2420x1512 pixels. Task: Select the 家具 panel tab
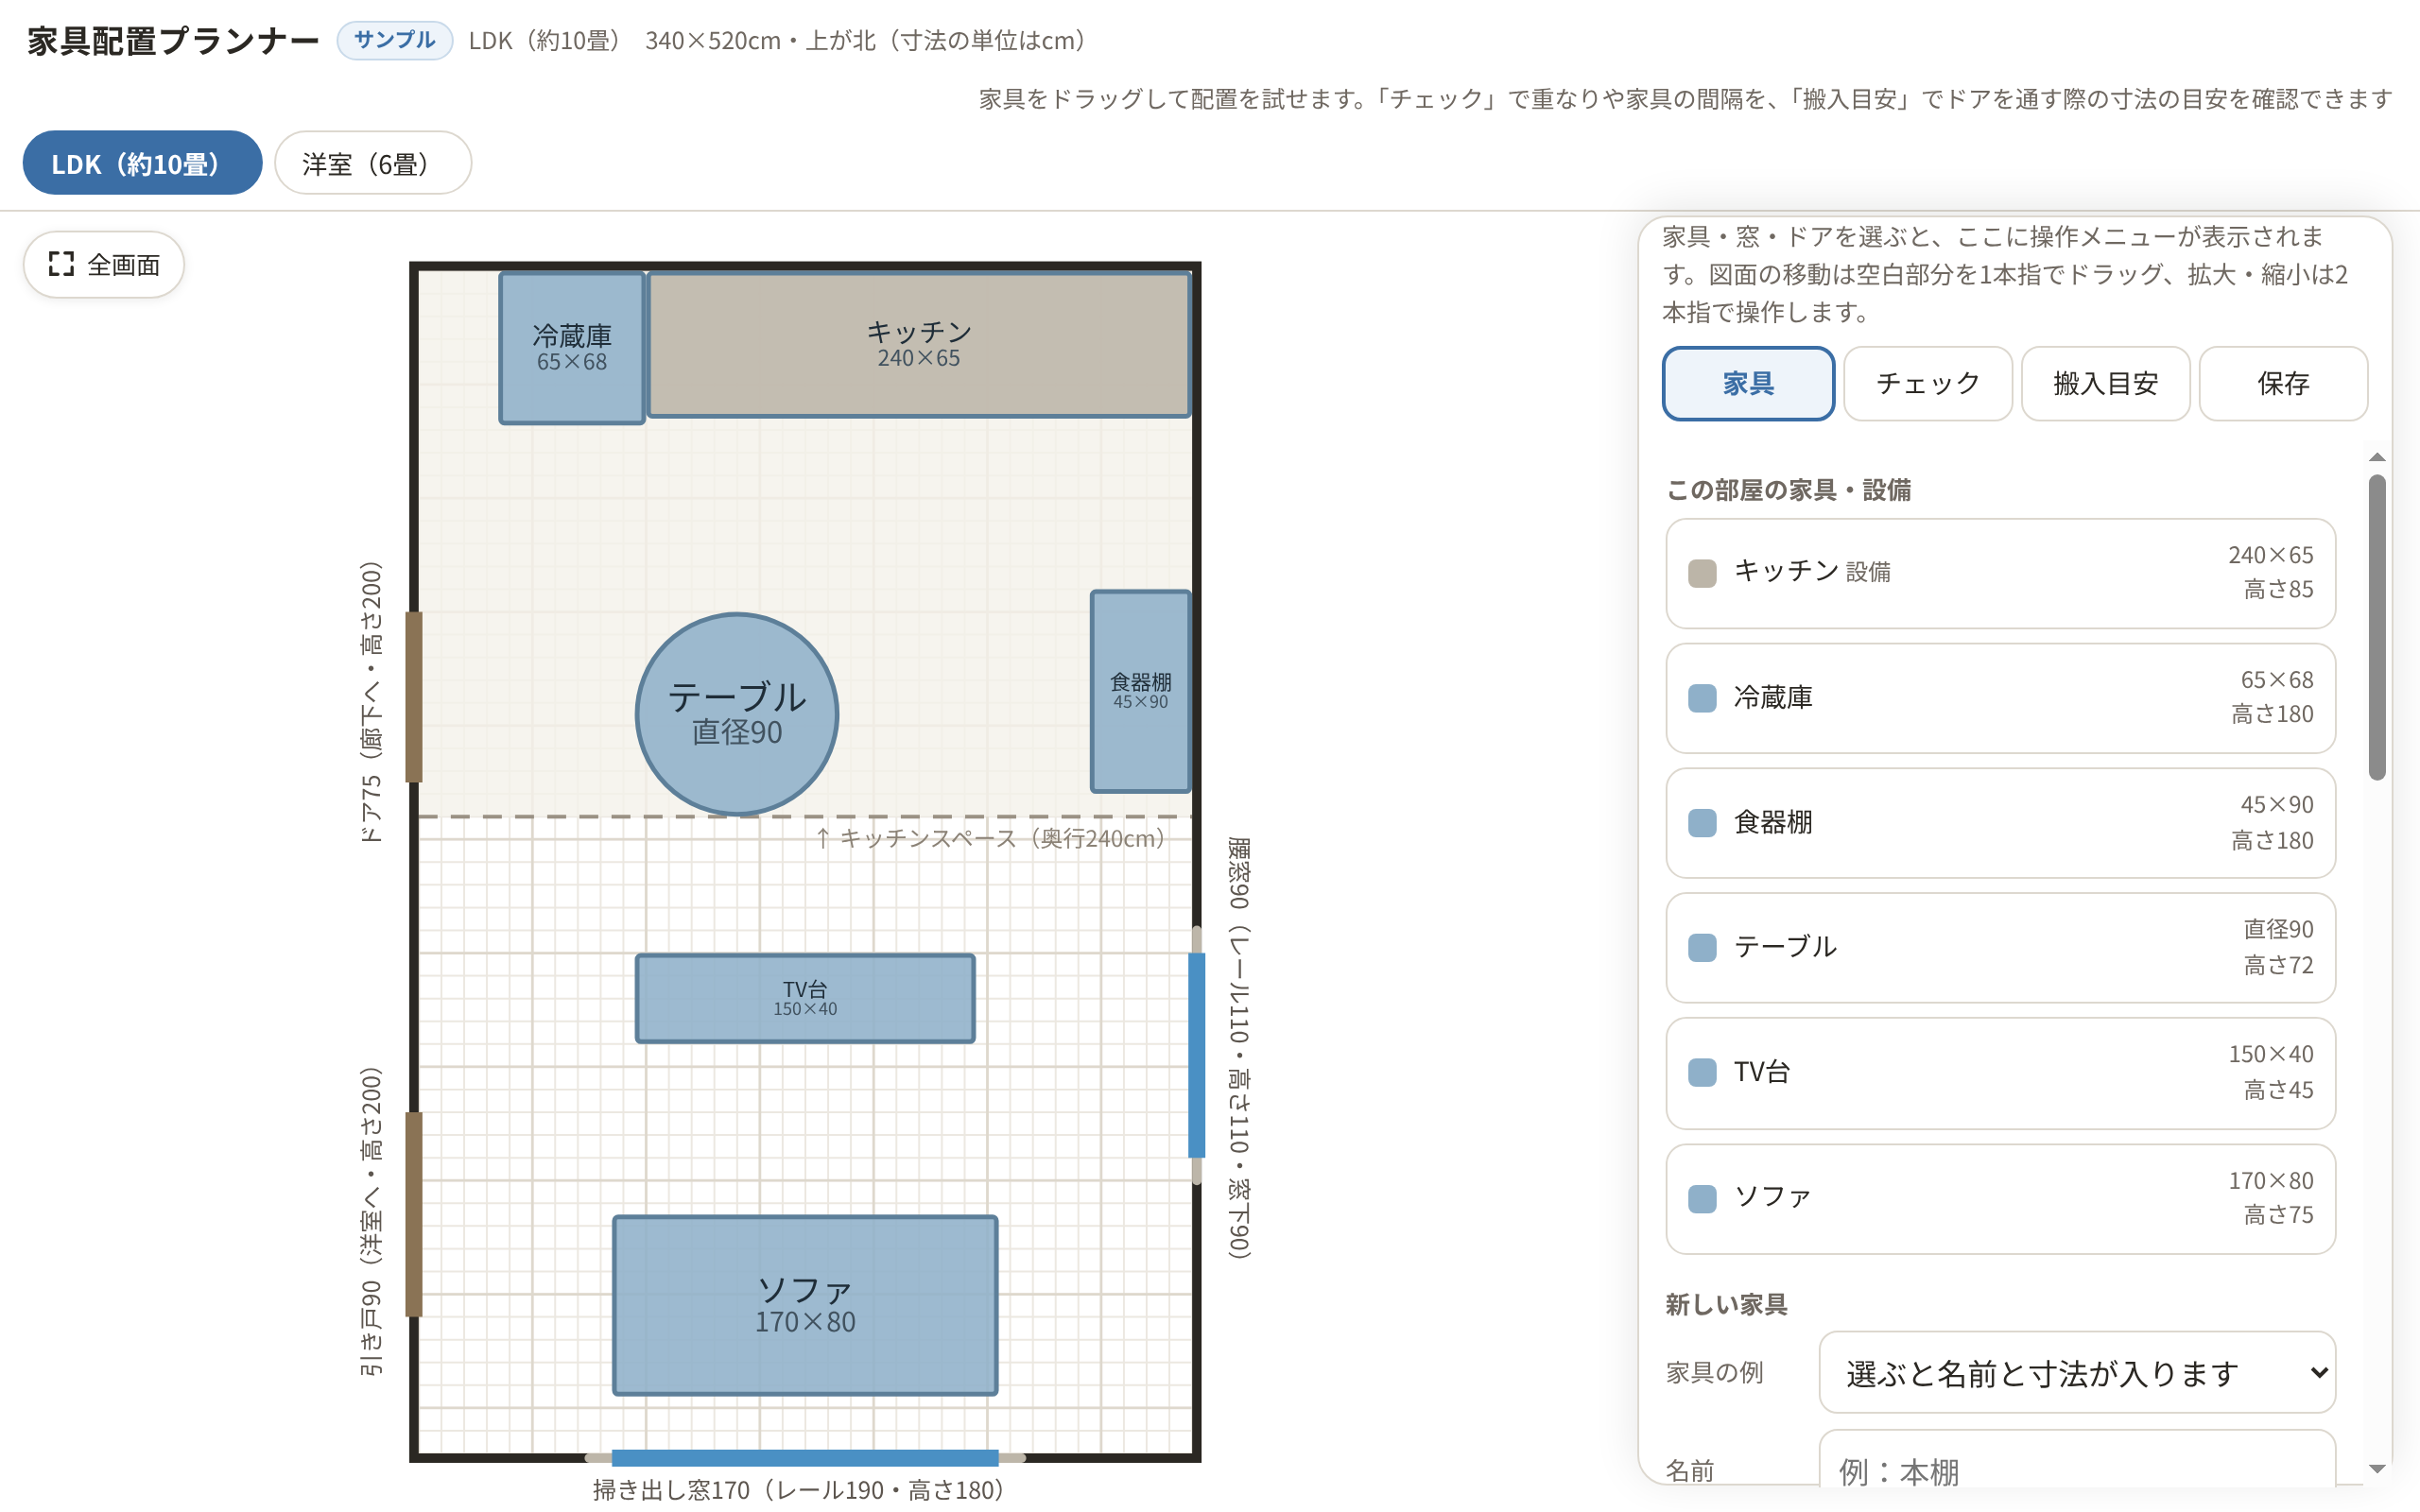1748,383
